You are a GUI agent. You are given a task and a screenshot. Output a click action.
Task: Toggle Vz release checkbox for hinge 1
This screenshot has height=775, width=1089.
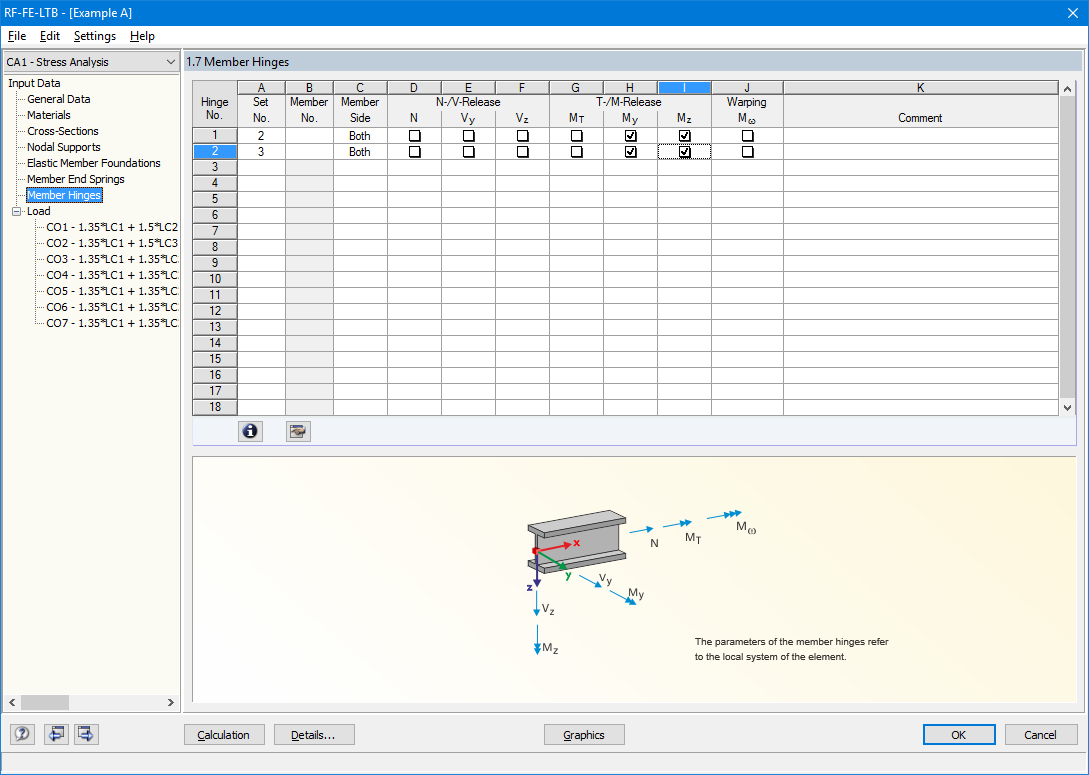523,136
